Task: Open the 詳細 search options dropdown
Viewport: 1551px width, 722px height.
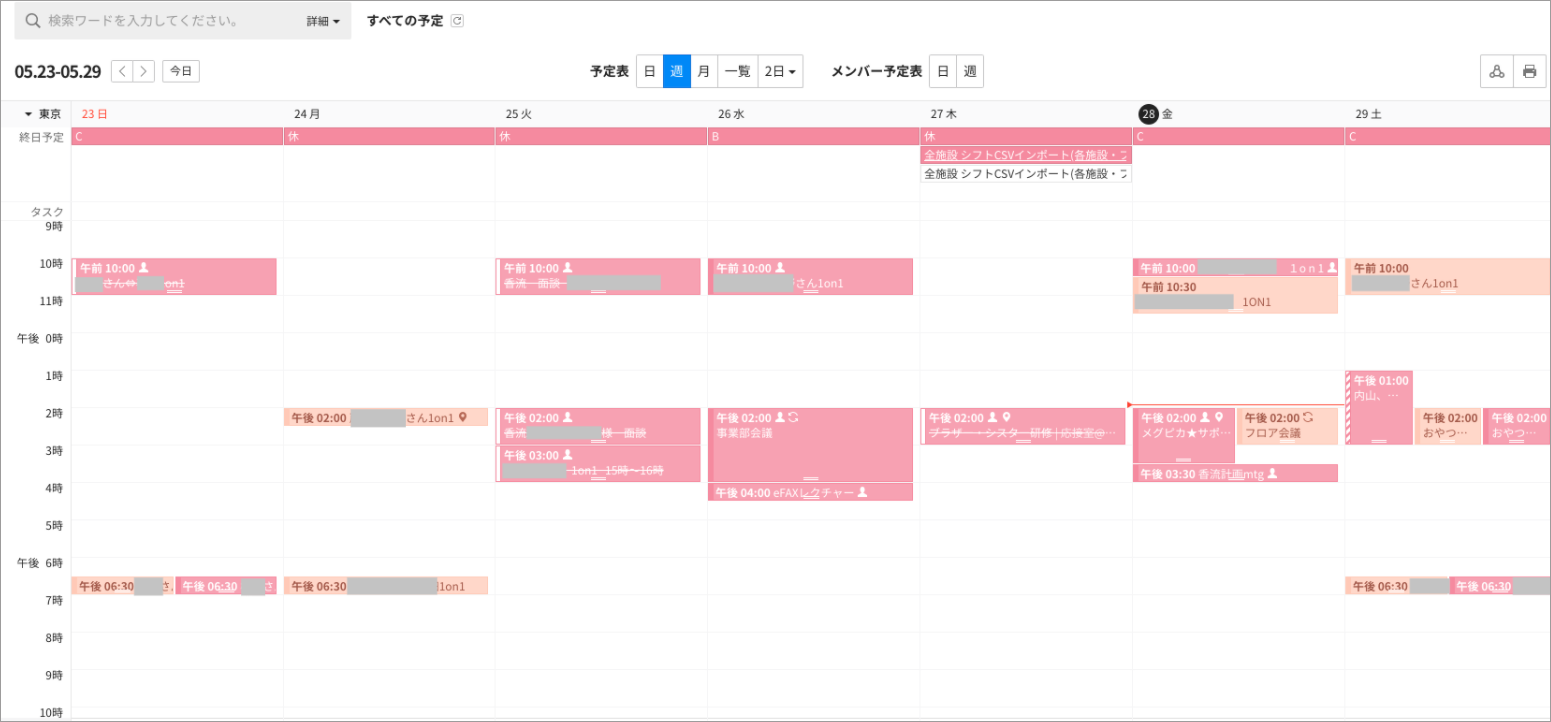Action: point(323,21)
